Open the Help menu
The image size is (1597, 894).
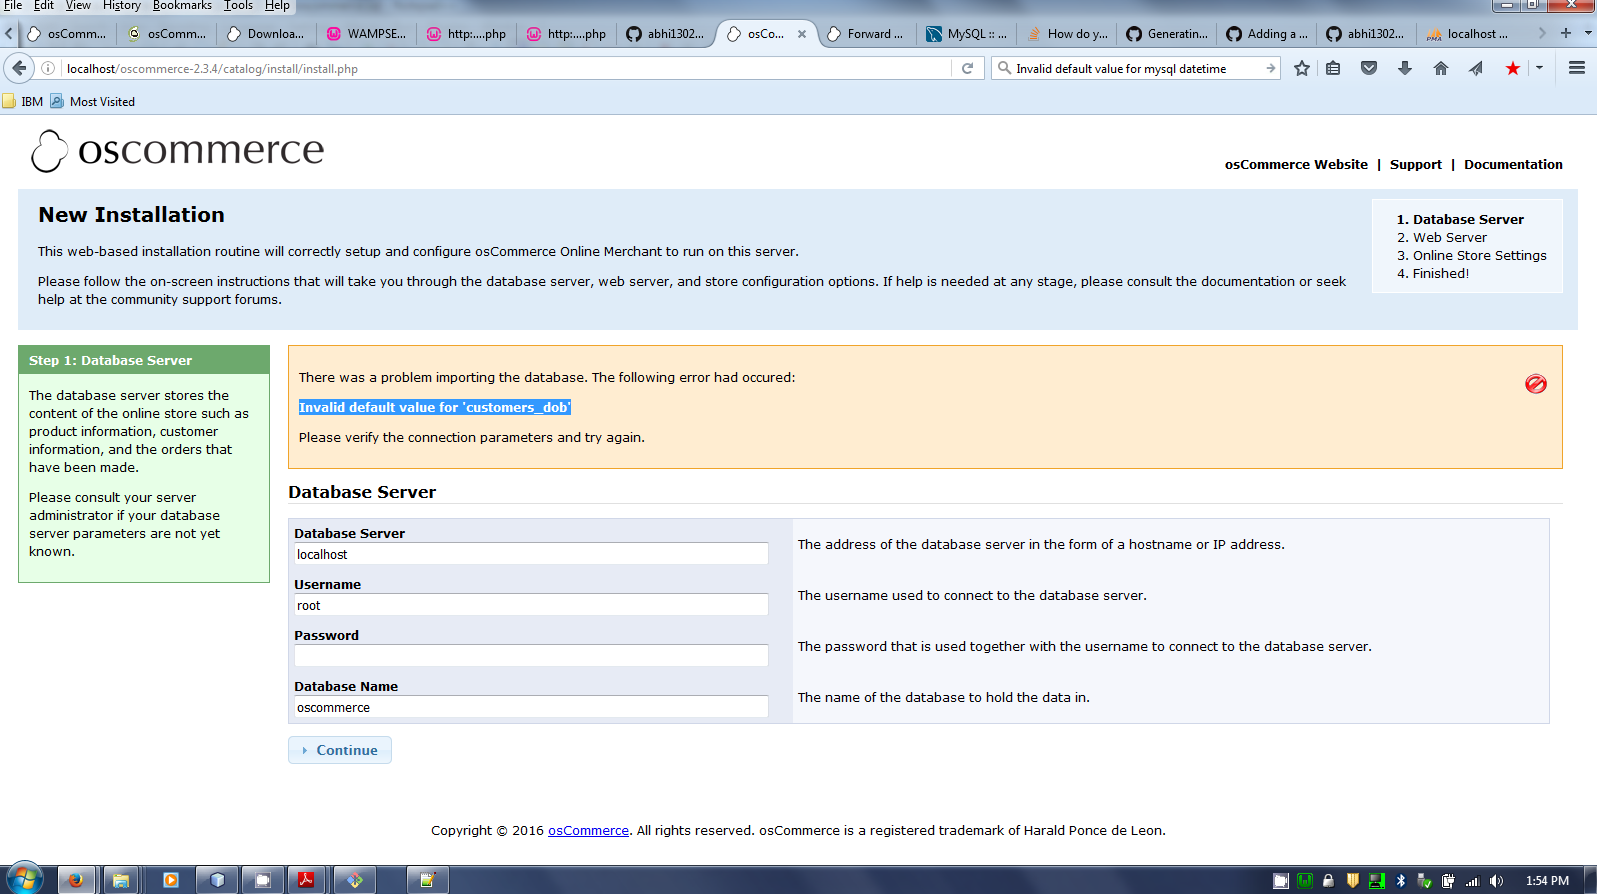[x=277, y=6]
